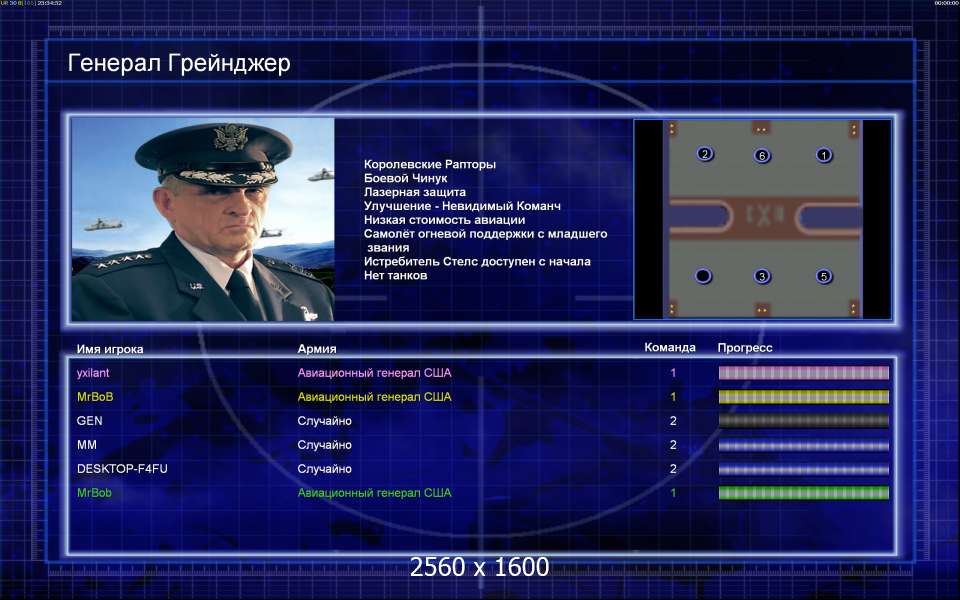This screenshot has height=600, width=960.
Task: Select player name MM
Action: pyautogui.click(x=86, y=444)
